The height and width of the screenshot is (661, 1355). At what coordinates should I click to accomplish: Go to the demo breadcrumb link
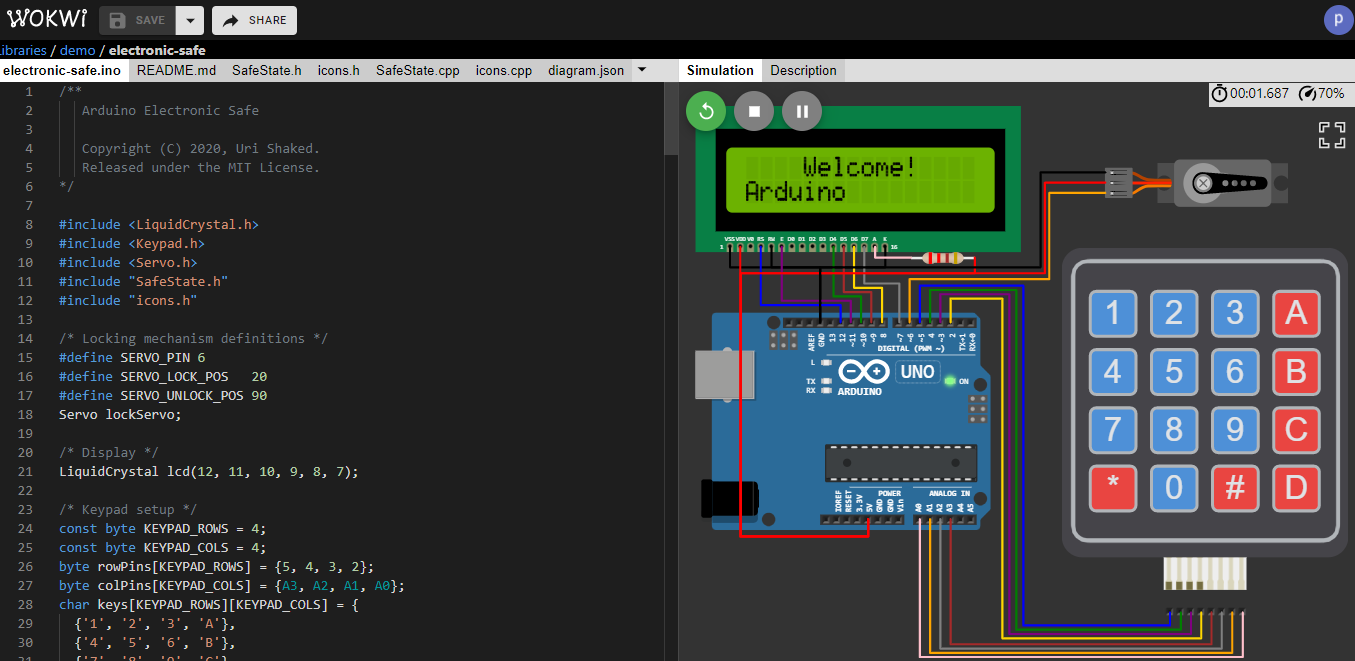point(78,50)
